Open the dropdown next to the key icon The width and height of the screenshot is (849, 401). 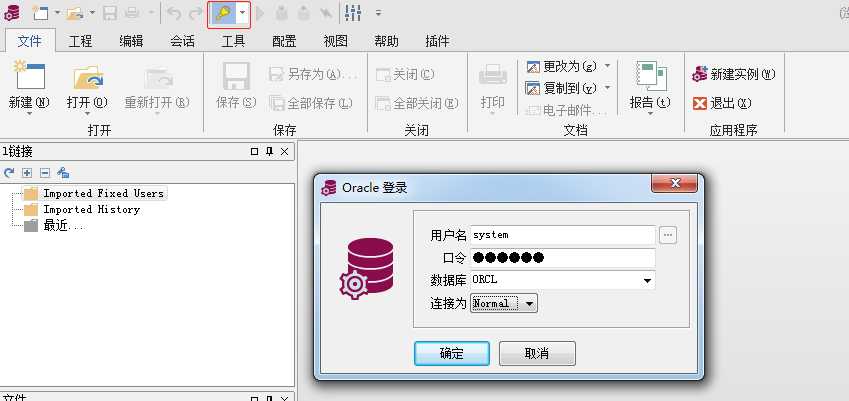click(243, 14)
